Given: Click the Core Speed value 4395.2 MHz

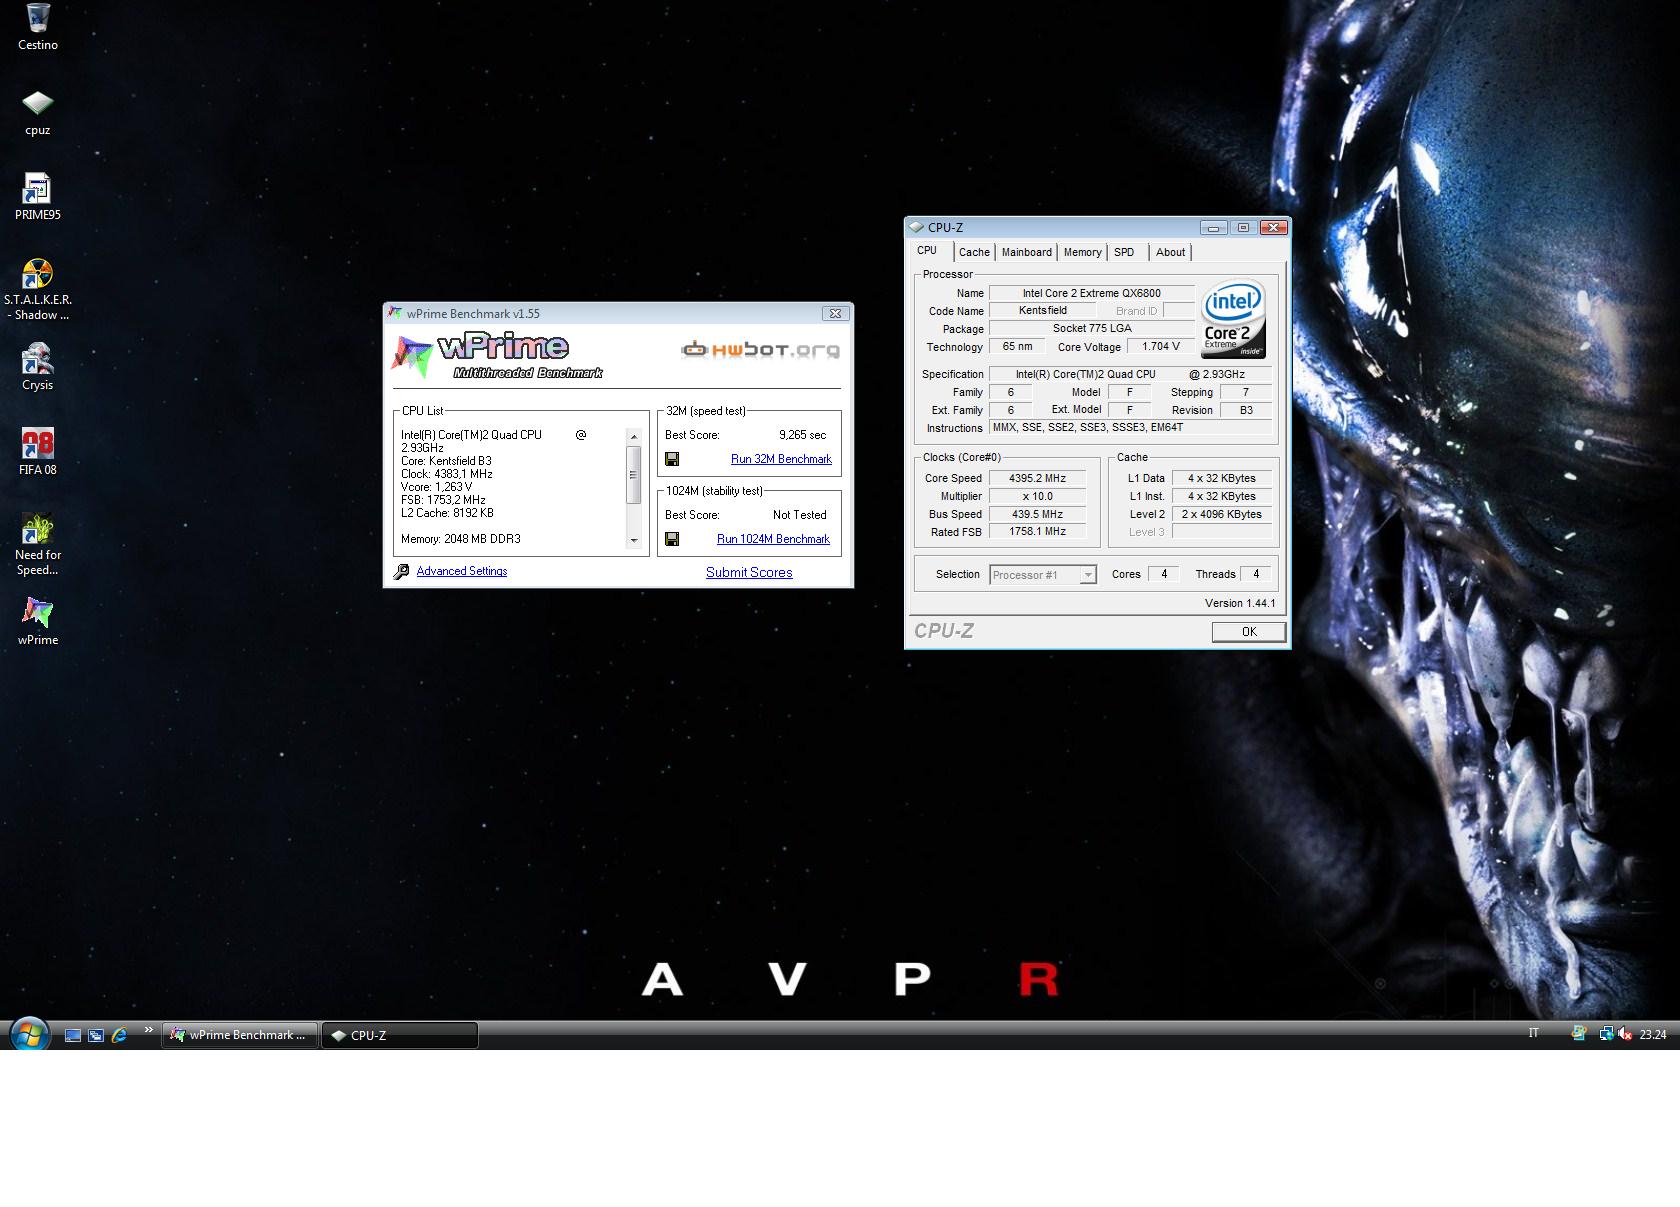Looking at the screenshot, I should coord(1037,478).
